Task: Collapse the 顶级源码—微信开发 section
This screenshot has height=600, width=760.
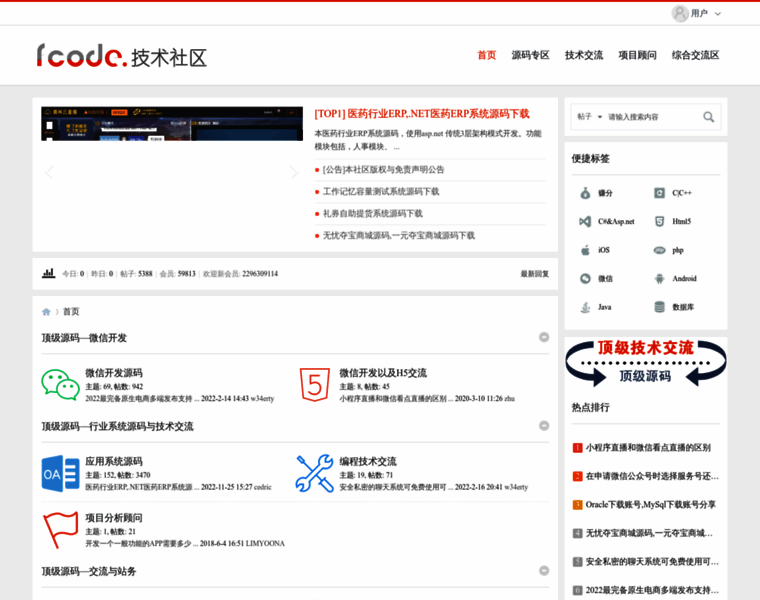Action: [x=544, y=337]
